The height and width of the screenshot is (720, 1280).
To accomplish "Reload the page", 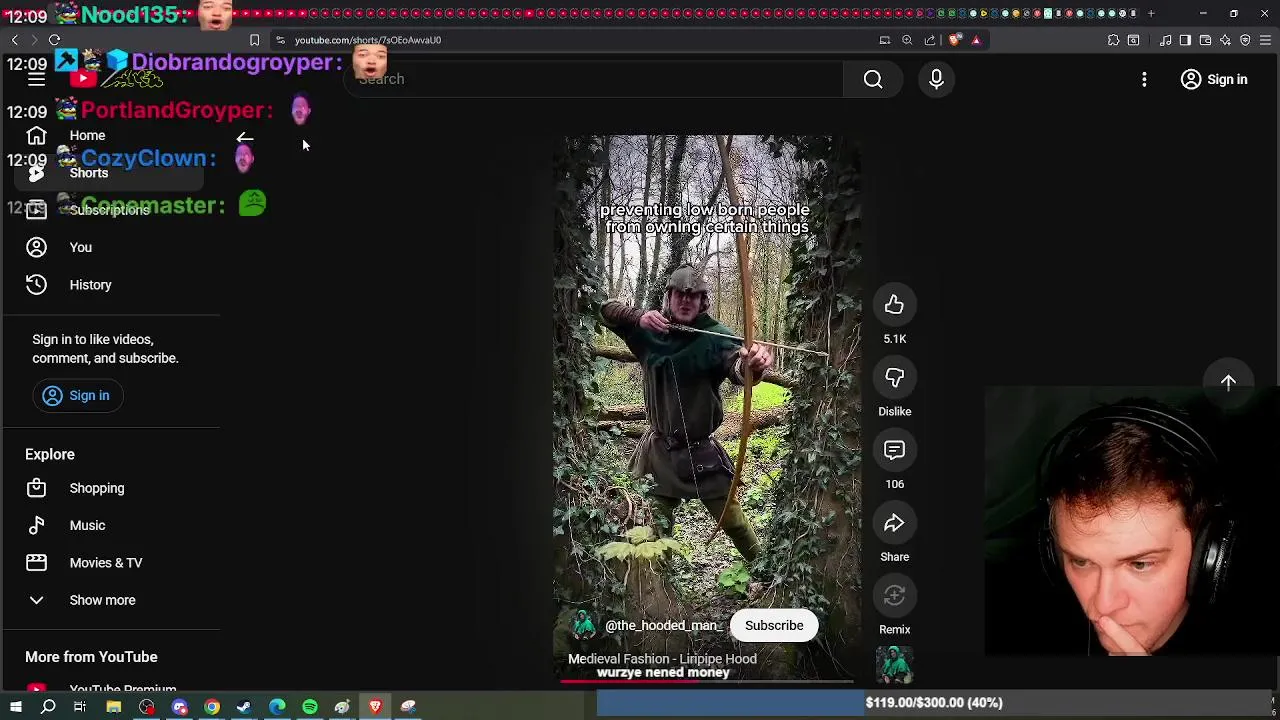I will [54, 40].
